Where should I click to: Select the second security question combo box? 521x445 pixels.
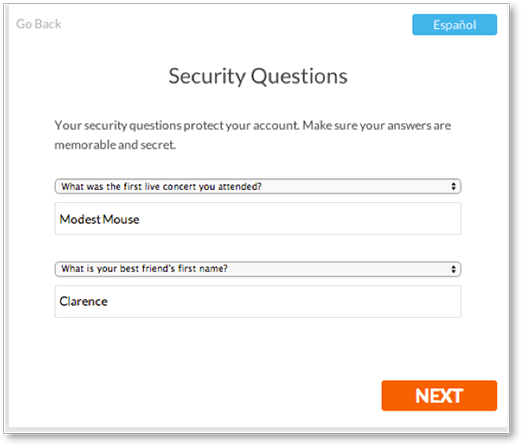pos(258,269)
